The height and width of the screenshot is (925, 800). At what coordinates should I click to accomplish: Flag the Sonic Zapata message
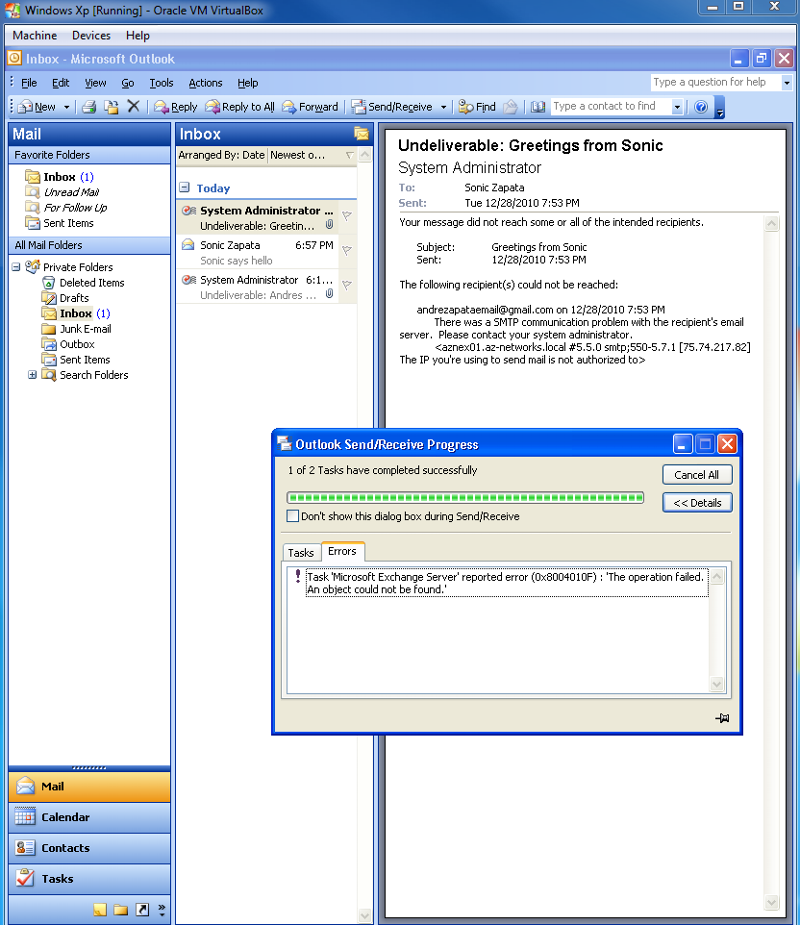click(347, 251)
